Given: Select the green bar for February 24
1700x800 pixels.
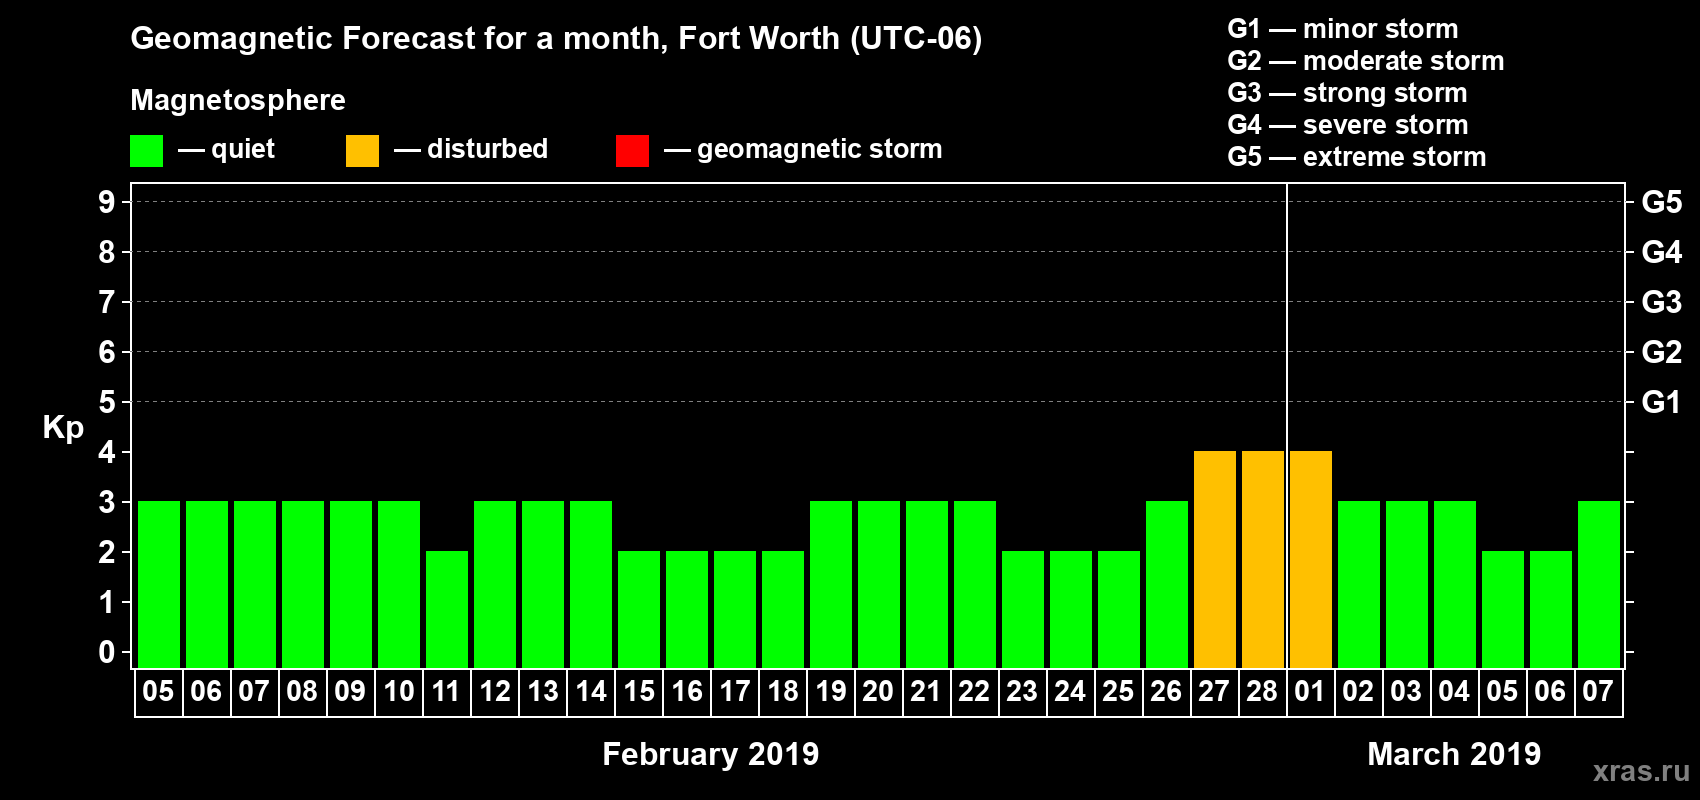Looking at the screenshot, I should (x=1071, y=610).
